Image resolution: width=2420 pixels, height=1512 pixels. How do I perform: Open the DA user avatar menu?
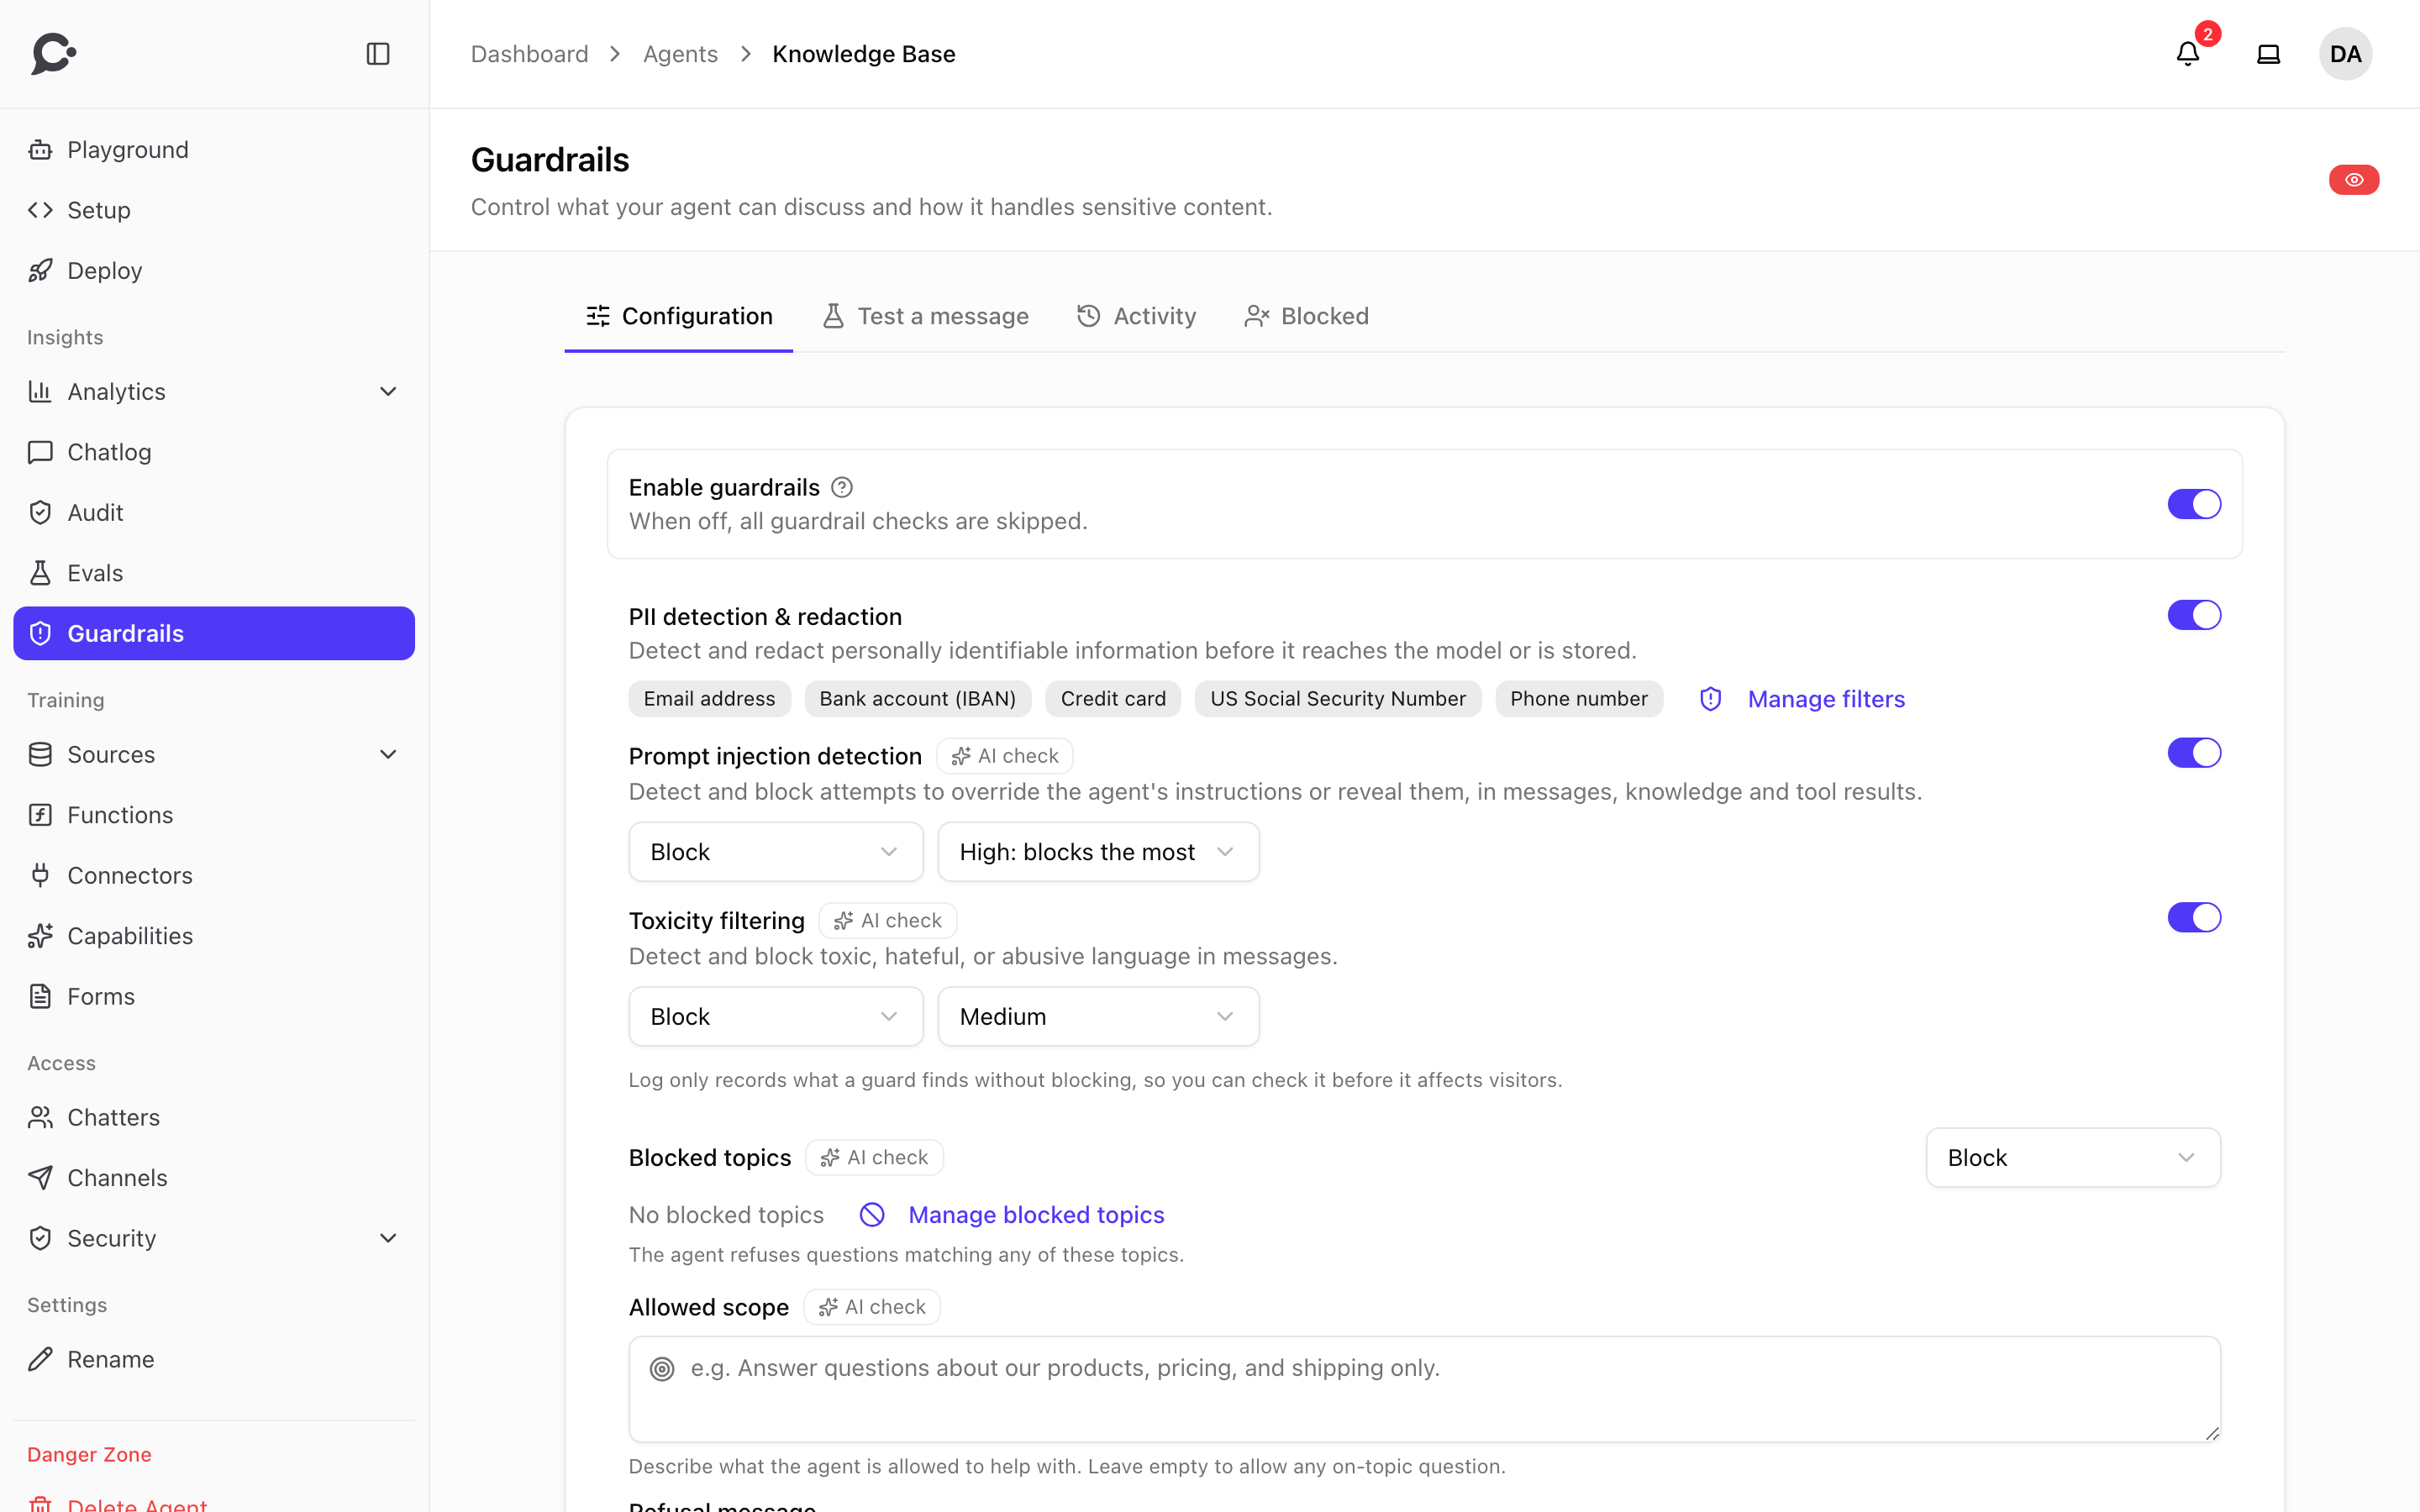point(2346,54)
